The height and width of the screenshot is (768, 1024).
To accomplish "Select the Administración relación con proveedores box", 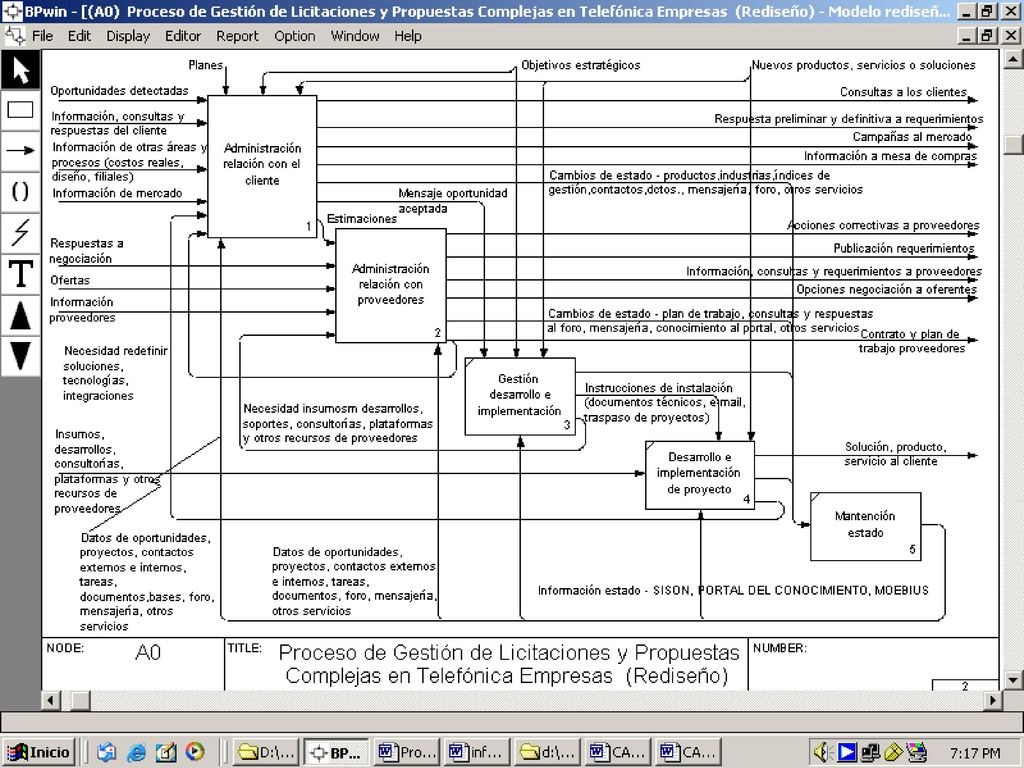I will pyautogui.click(x=391, y=285).
